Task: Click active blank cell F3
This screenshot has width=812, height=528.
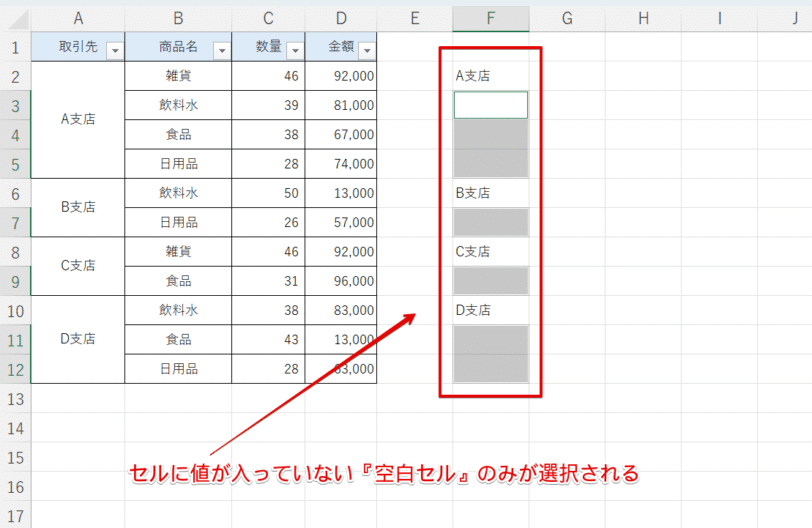Action: tap(491, 105)
